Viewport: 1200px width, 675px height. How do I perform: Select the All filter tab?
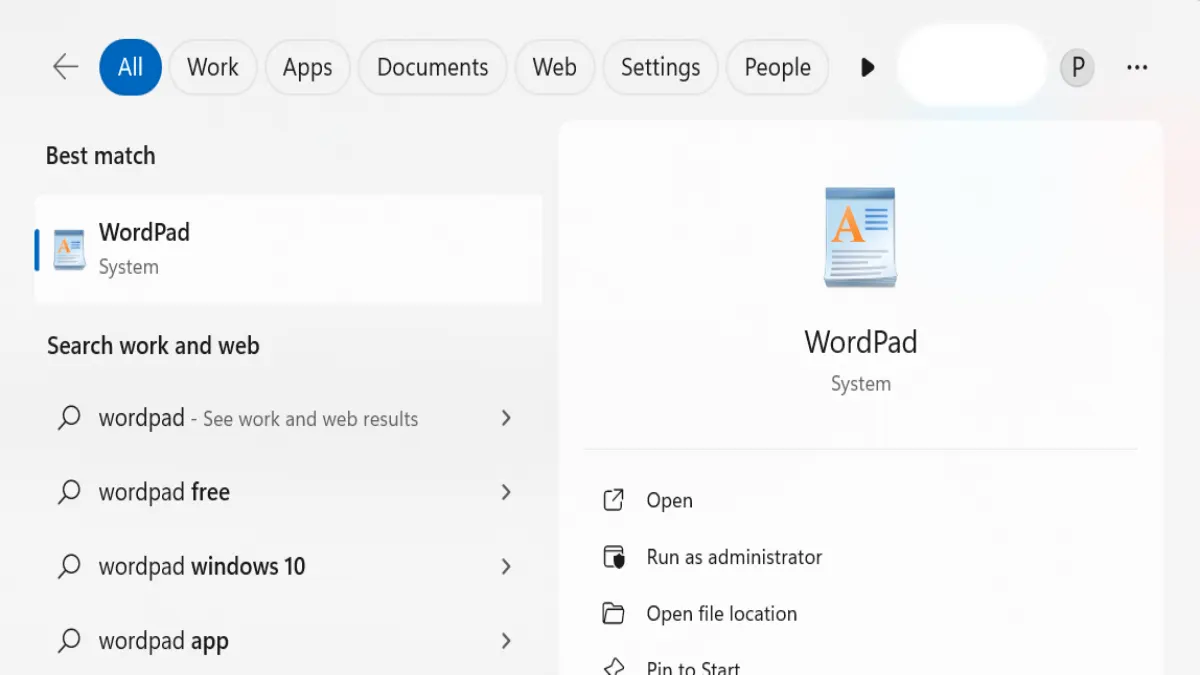click(130, 66)
